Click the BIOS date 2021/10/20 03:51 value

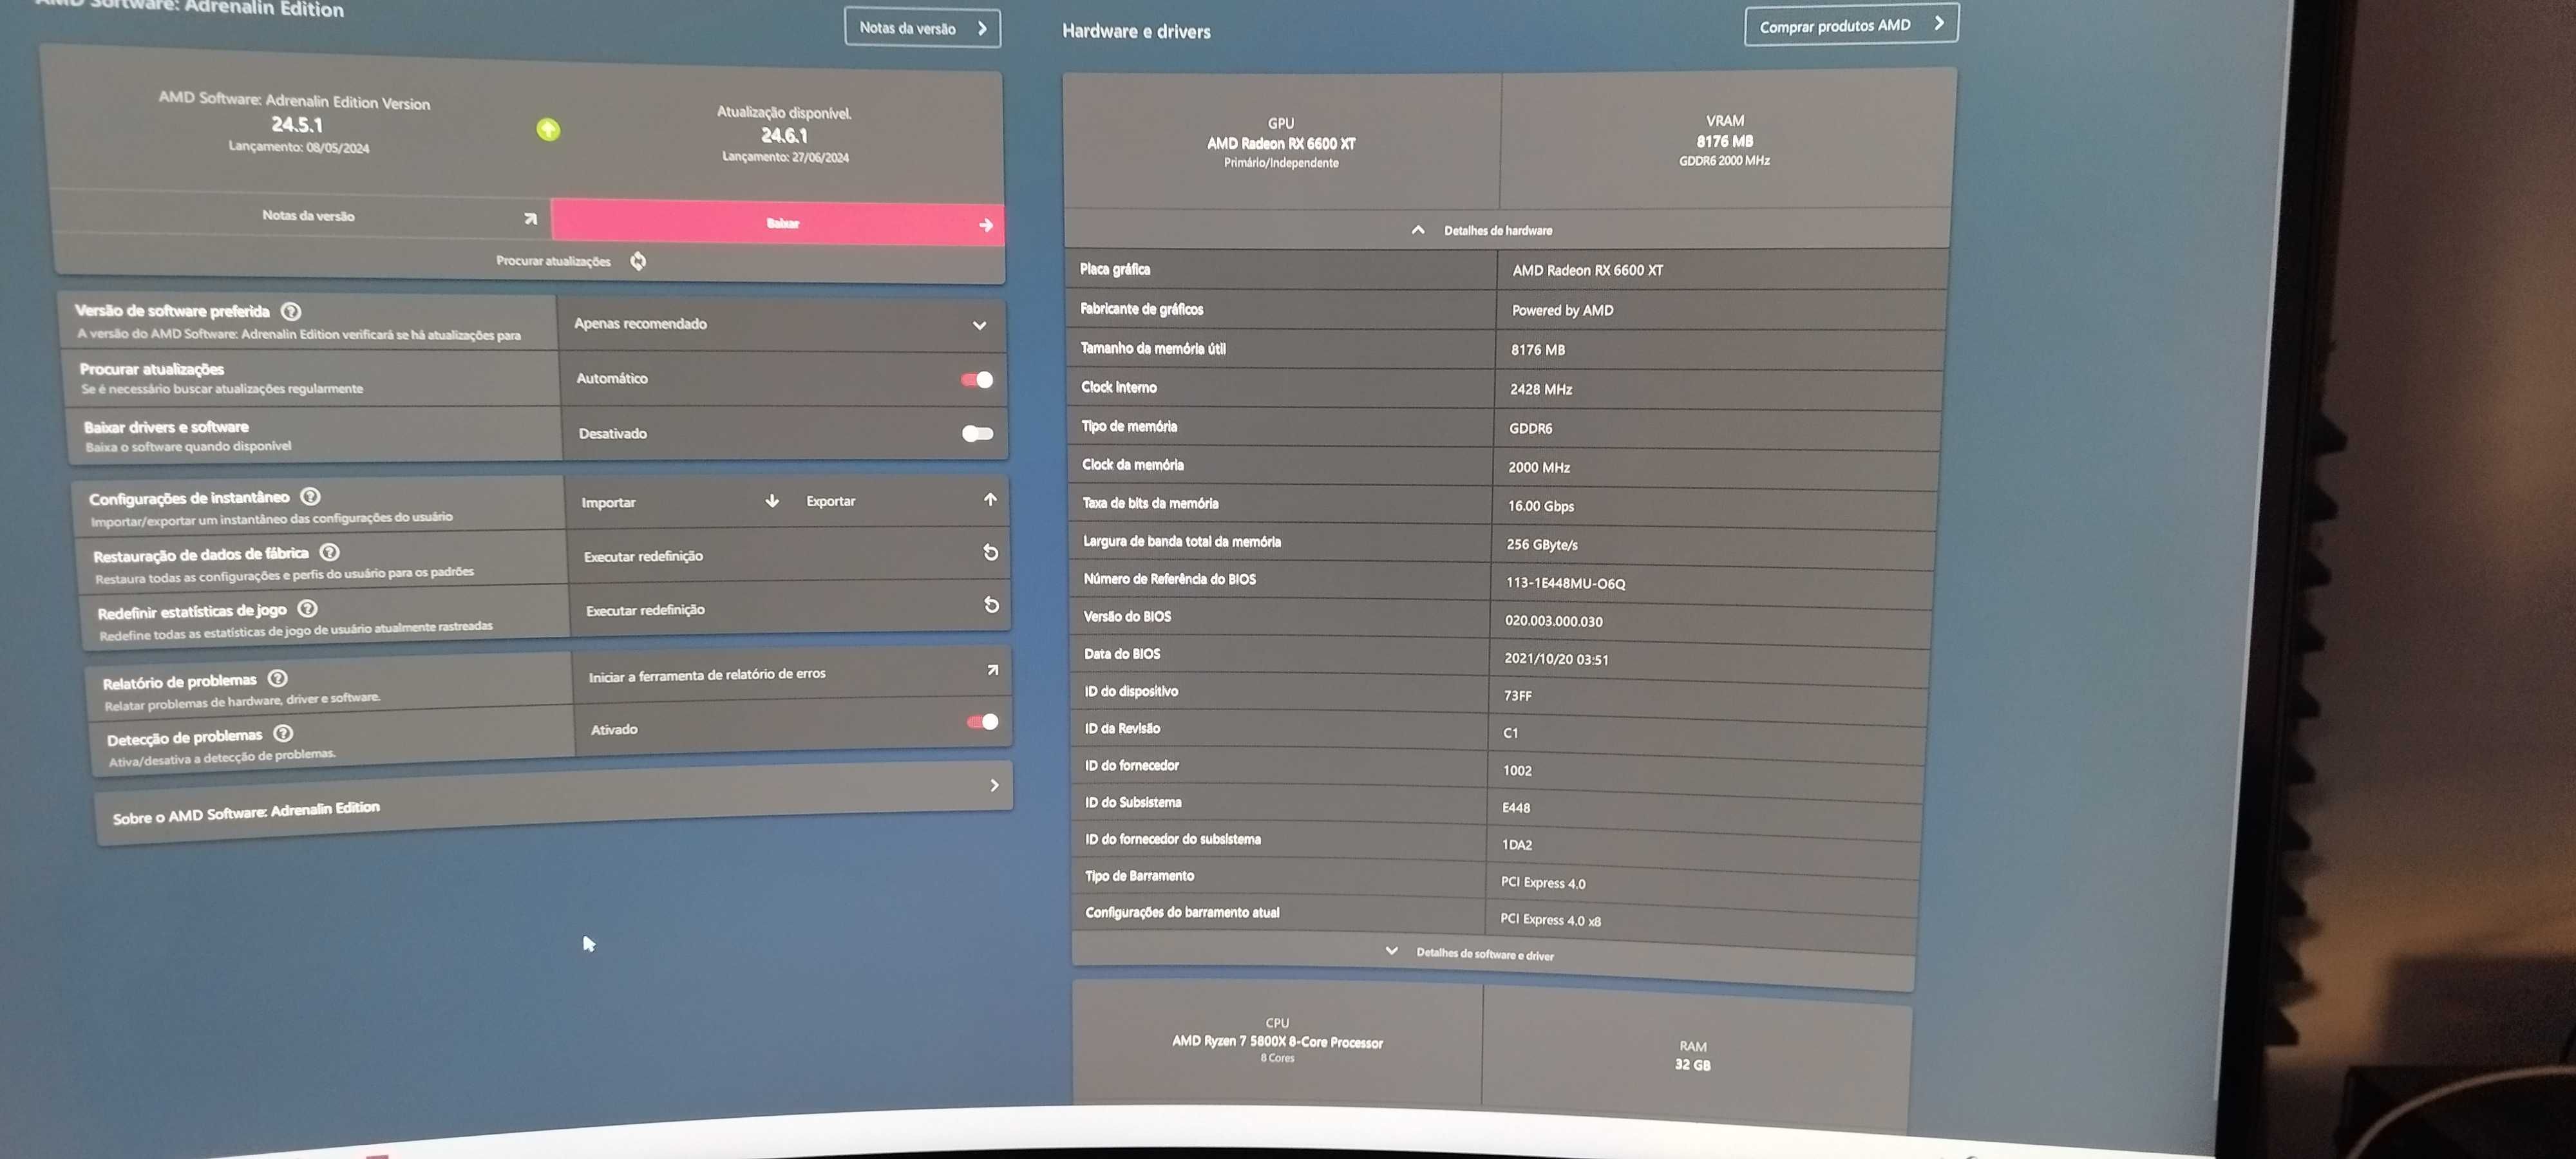(1556, 659)
